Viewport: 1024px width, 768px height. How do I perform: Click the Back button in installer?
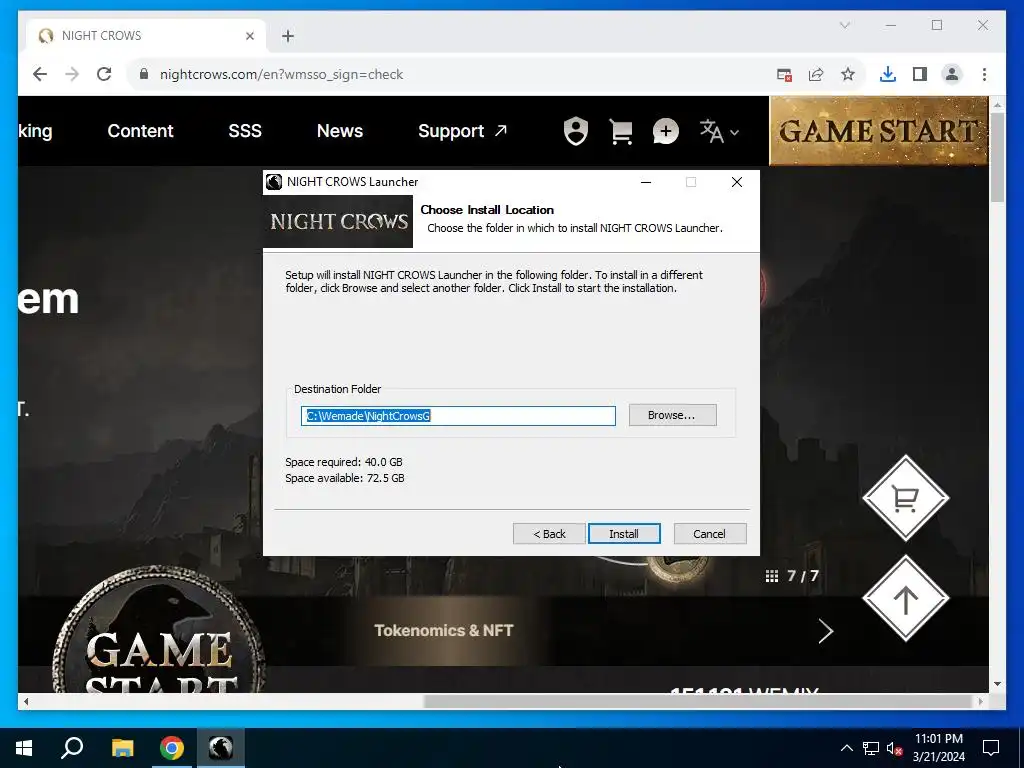click(x=549, y=534)
